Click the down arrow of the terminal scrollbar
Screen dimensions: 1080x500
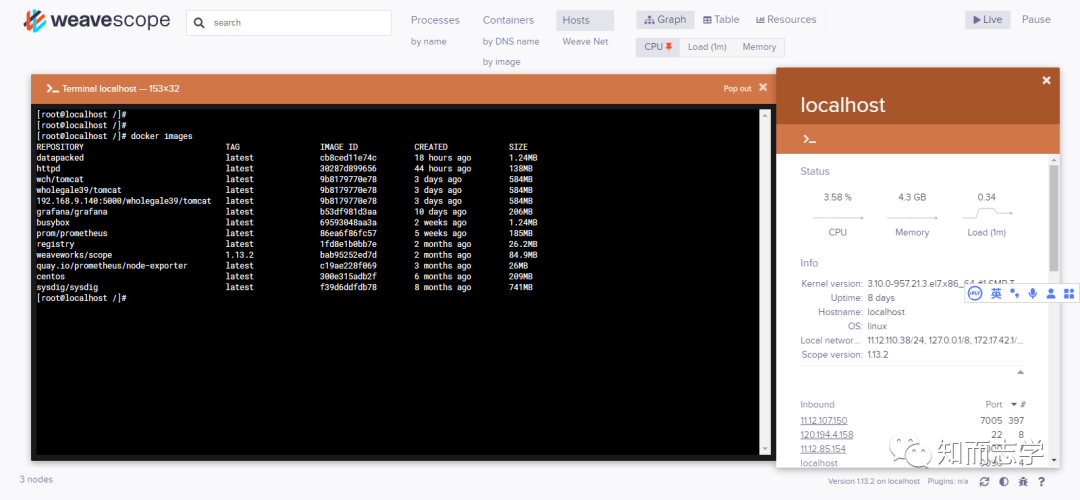[765, 449]
